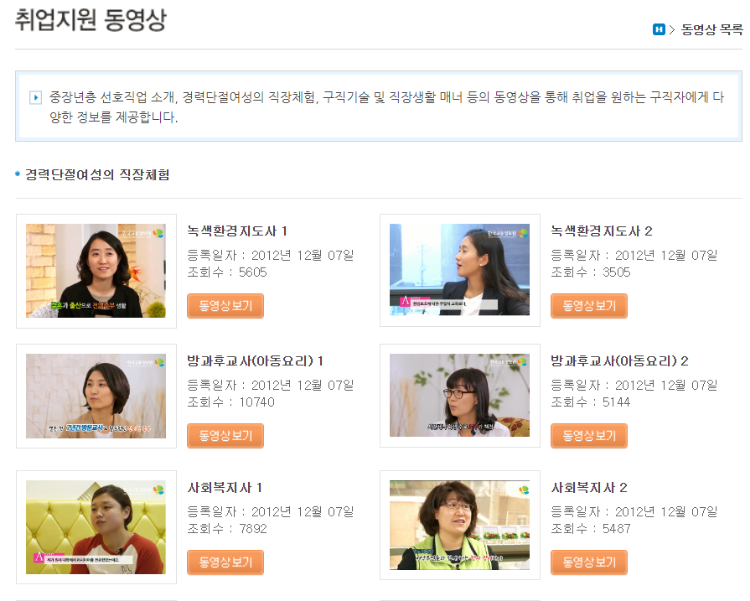Watch 녹색환경지도사 2 via 동영상보기 button
This screenshot has height=601, width=750.
pyautogui.click(x=589, y=306)
